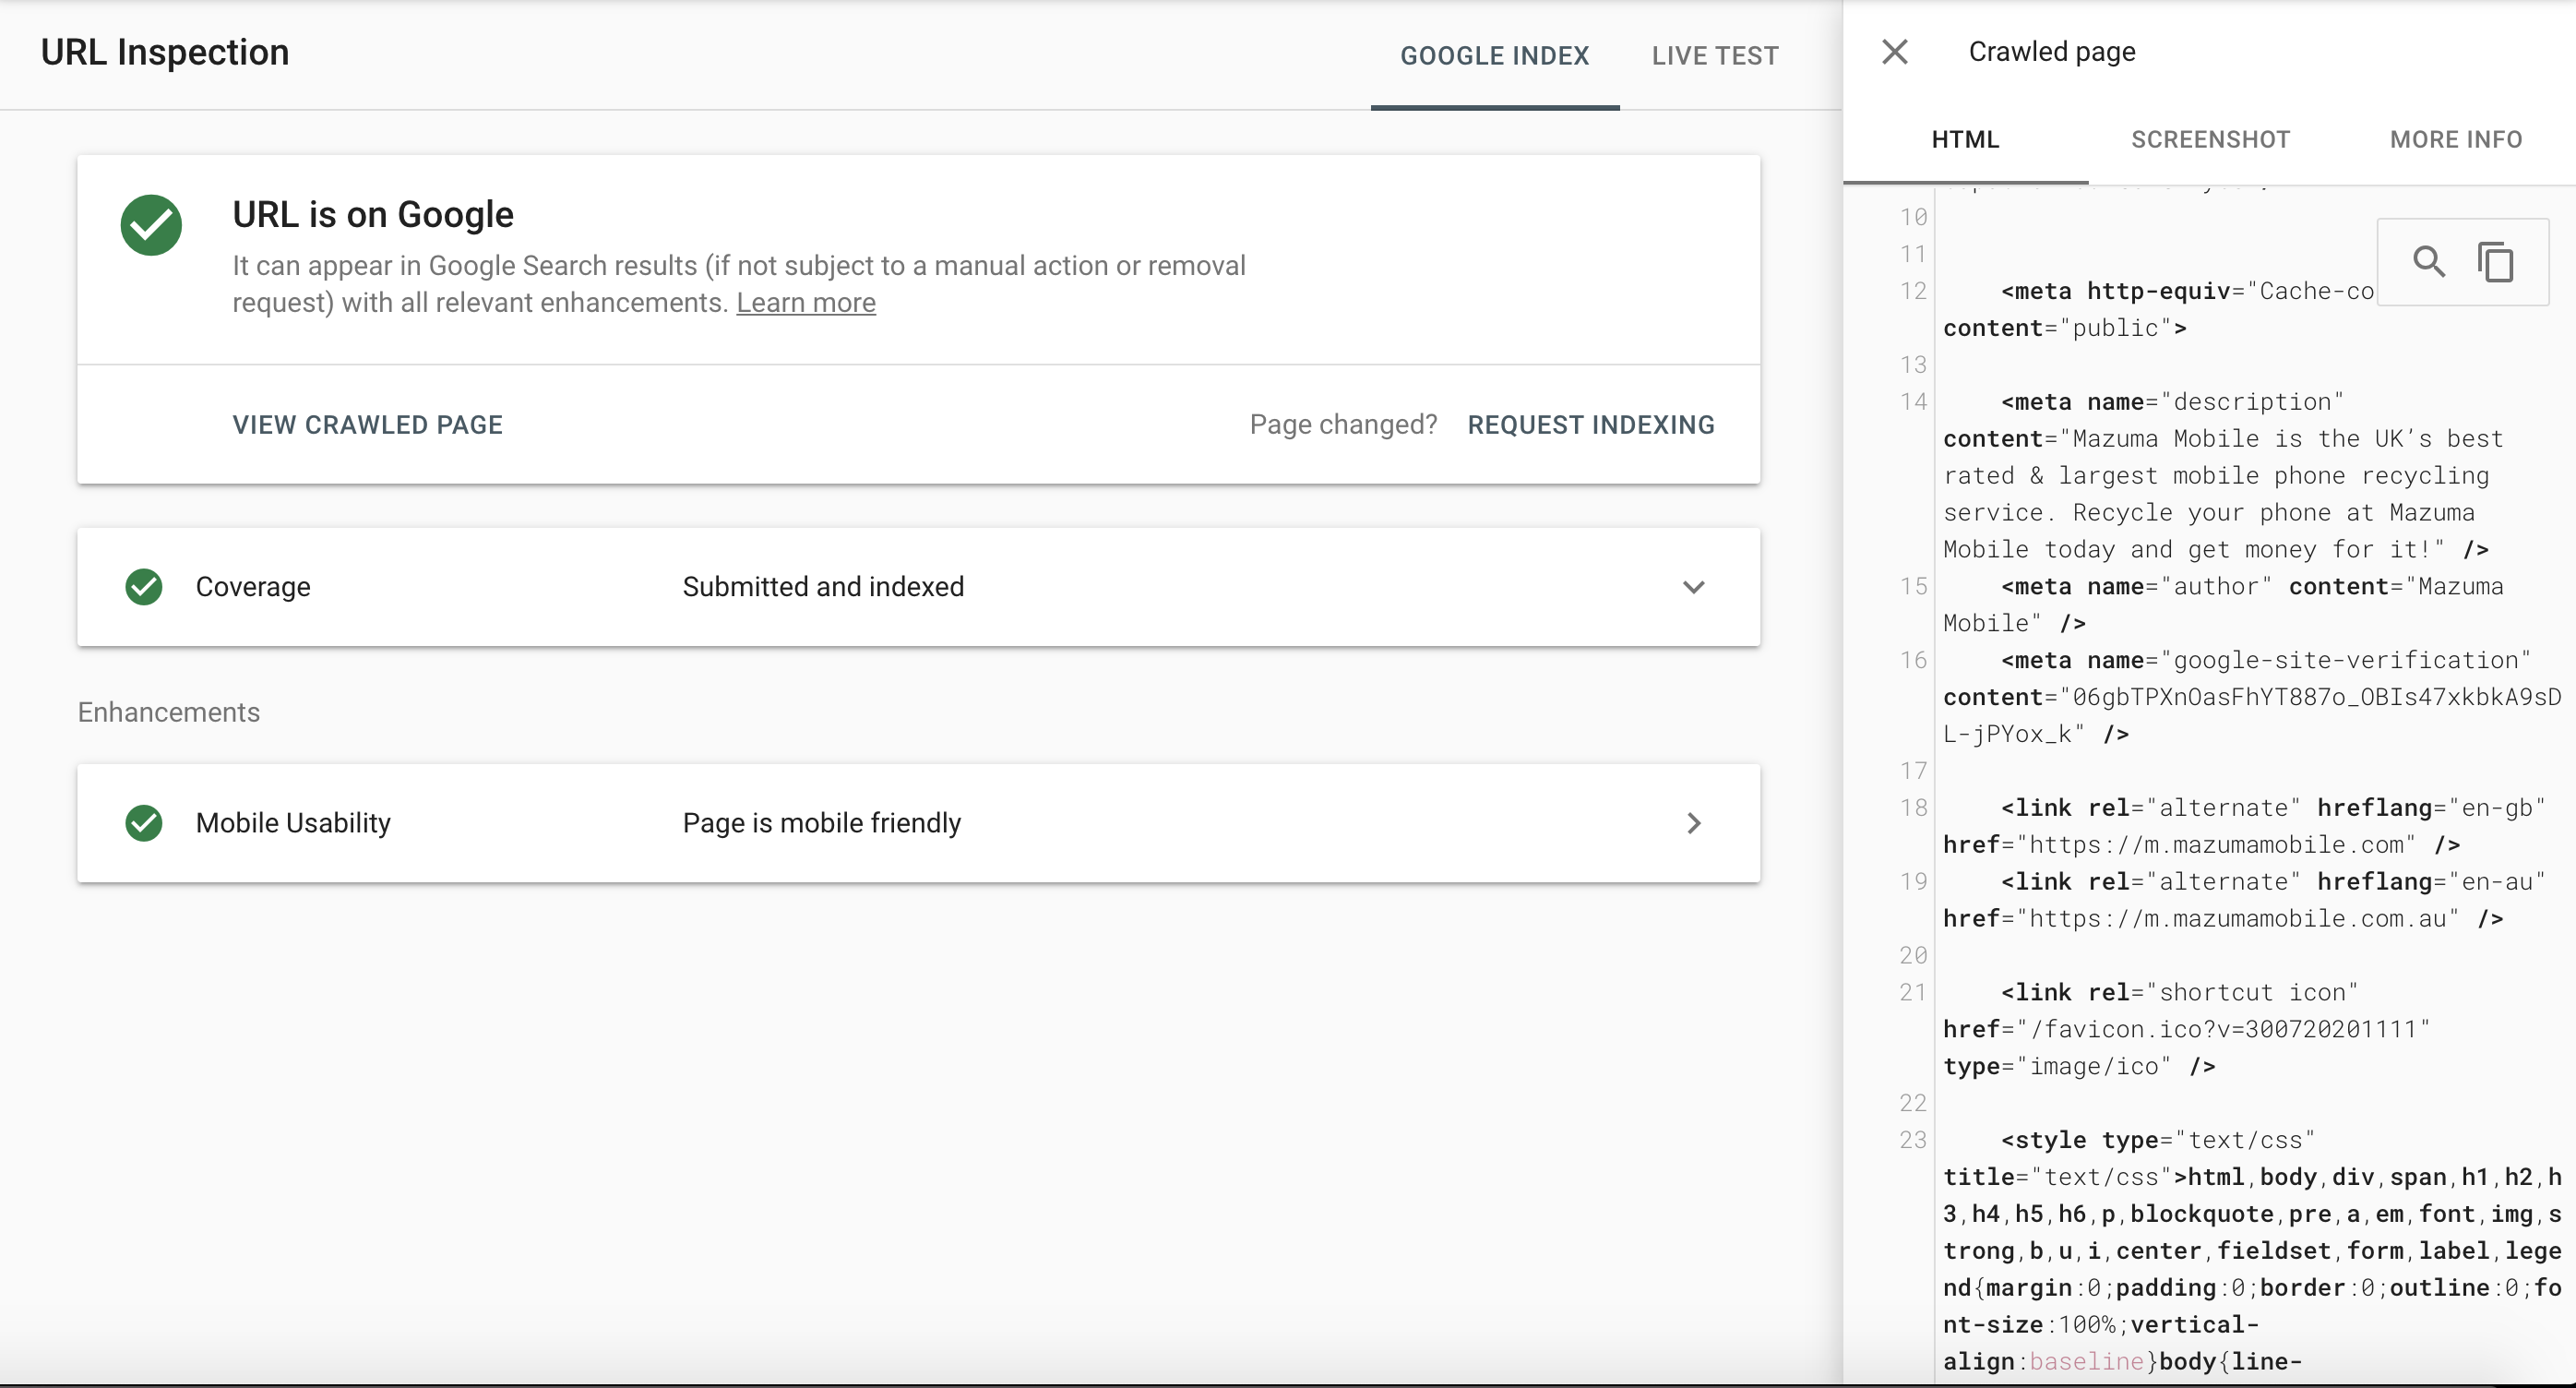2576x1388 pixels.
Task: Click View Crawled Page button
Action: (x=367, y=425)
